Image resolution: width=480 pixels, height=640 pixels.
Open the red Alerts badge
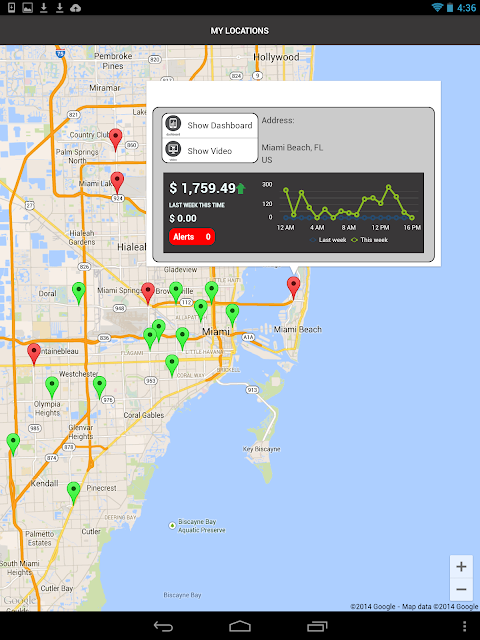pos(192,237)
